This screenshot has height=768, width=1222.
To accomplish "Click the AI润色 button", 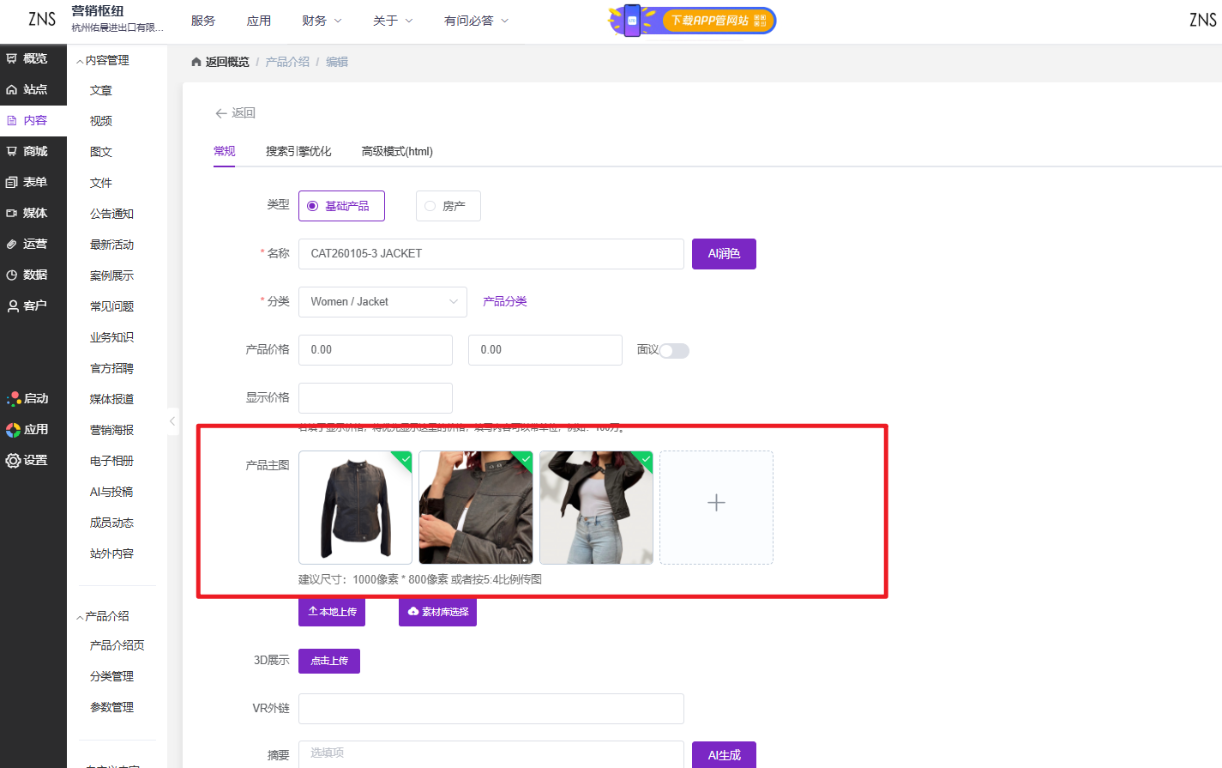I will coord(723,254).
